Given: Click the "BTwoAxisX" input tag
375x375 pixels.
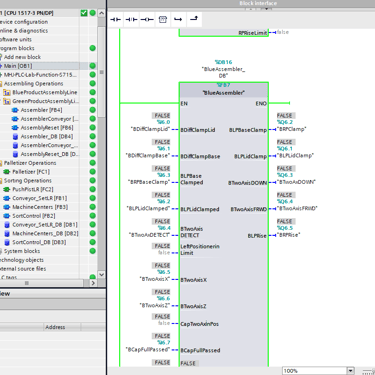Looking at the screenshot, I should 155,279.
